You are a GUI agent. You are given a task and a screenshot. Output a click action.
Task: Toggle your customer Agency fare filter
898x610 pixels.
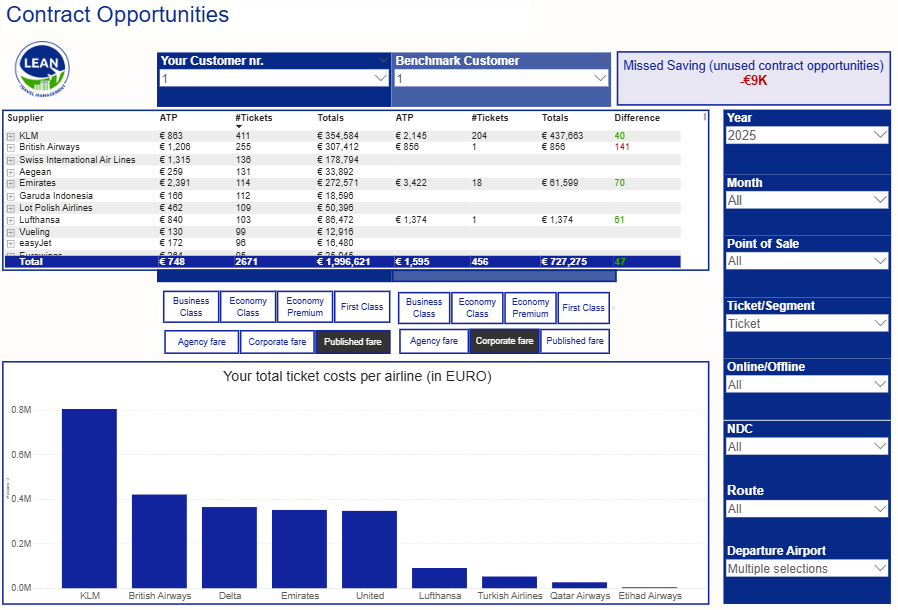[202, 341]
